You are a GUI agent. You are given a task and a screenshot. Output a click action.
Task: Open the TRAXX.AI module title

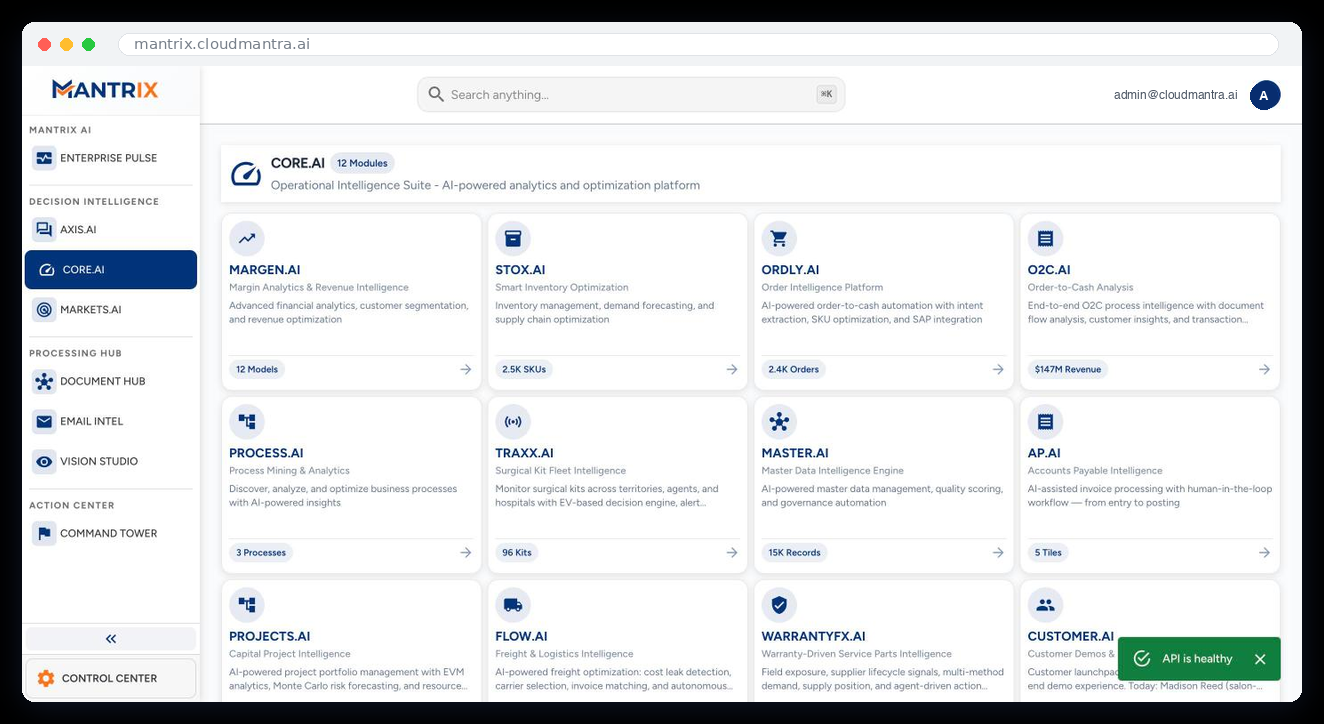click(x=524, y=453)
